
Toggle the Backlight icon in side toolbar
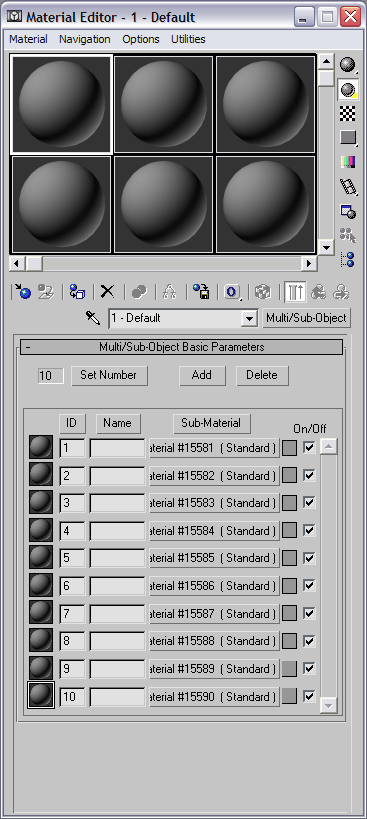tap(348, 89)
